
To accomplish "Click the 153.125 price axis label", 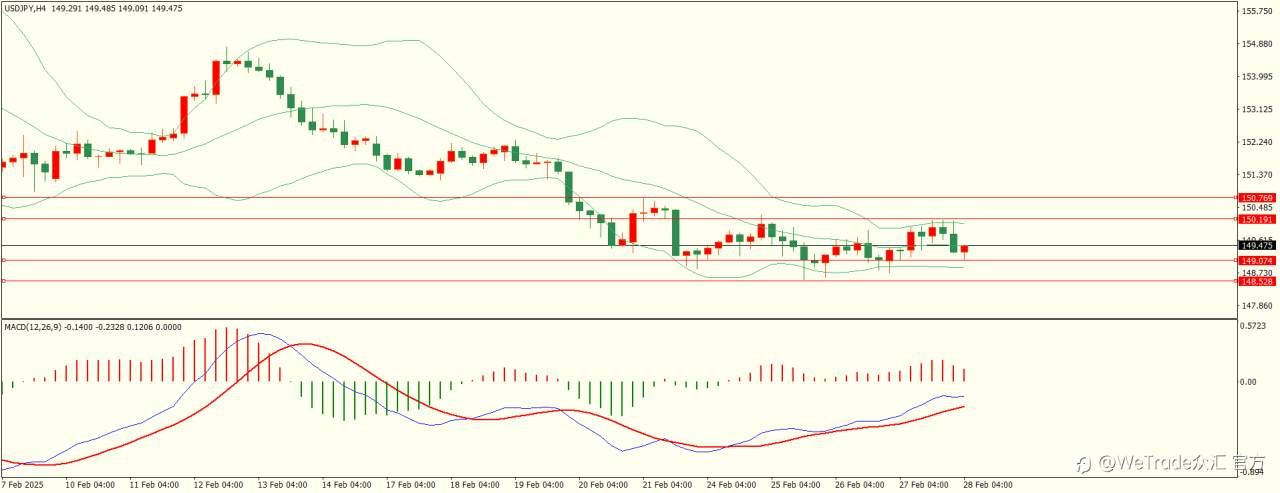I will (x=1256, y=109).
